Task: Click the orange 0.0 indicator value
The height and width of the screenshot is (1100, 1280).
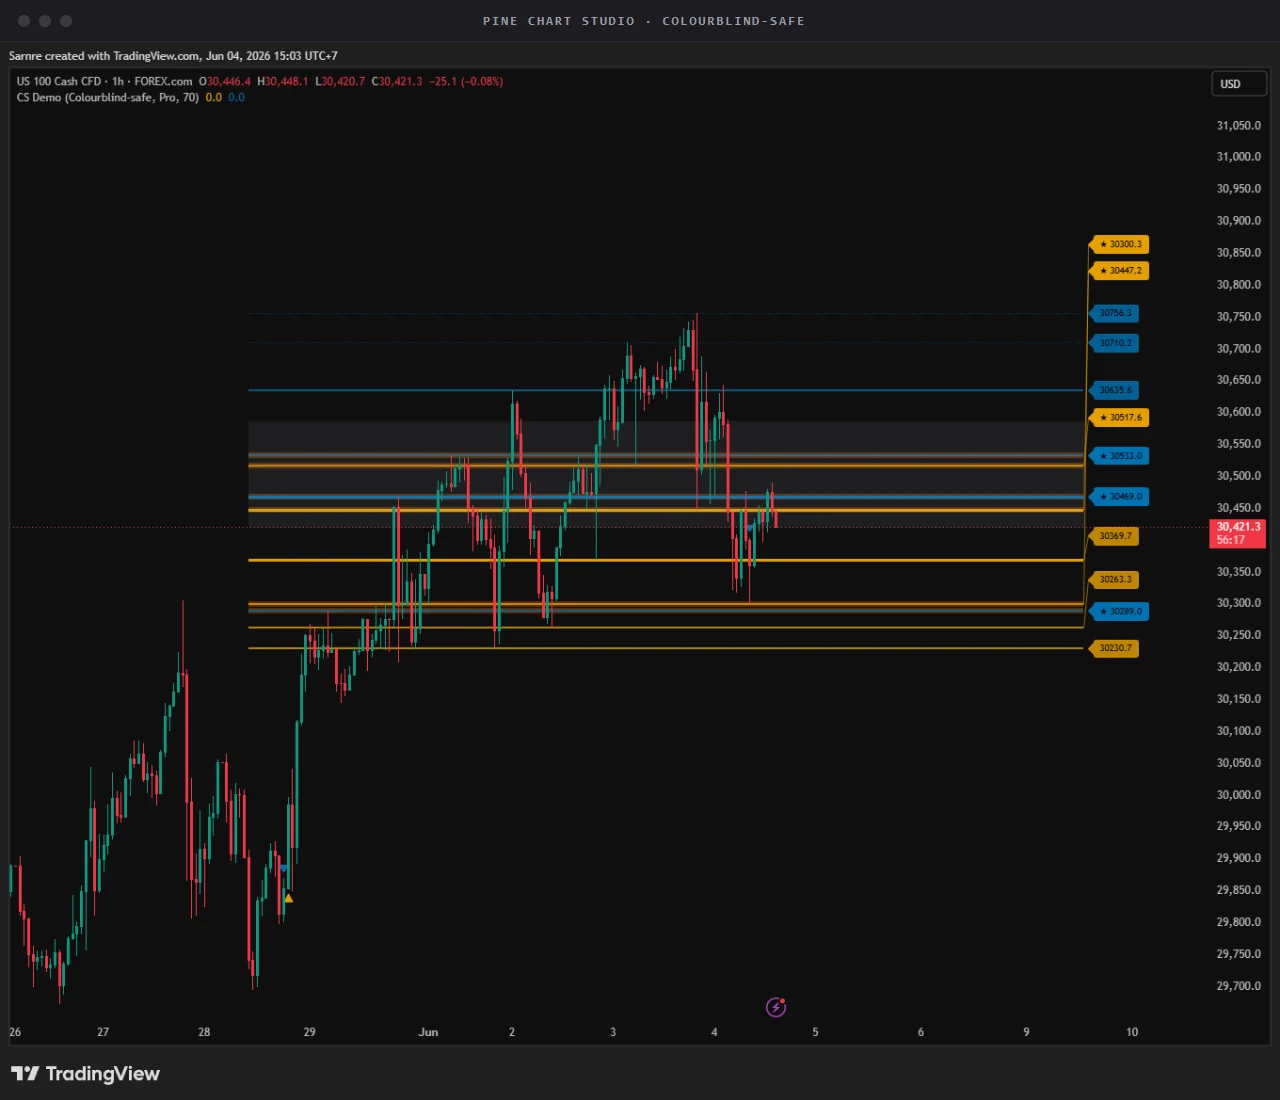Action: click(x=214, y=98)
